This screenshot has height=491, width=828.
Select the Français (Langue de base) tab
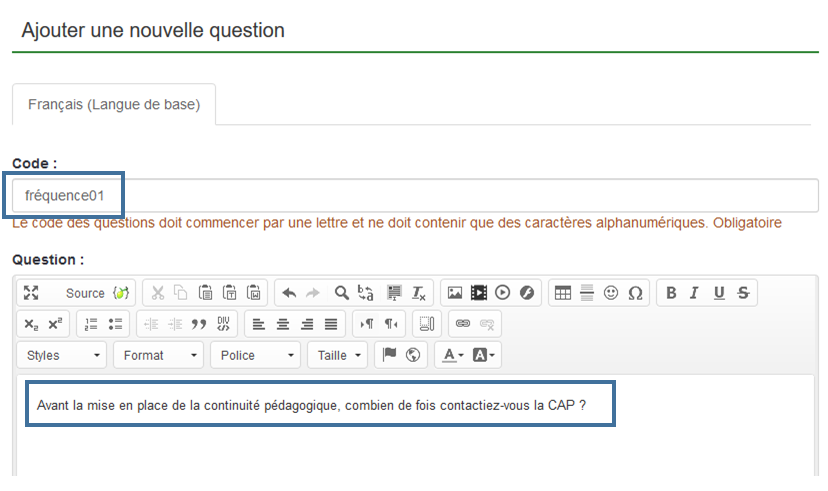[x=114, y=105]
